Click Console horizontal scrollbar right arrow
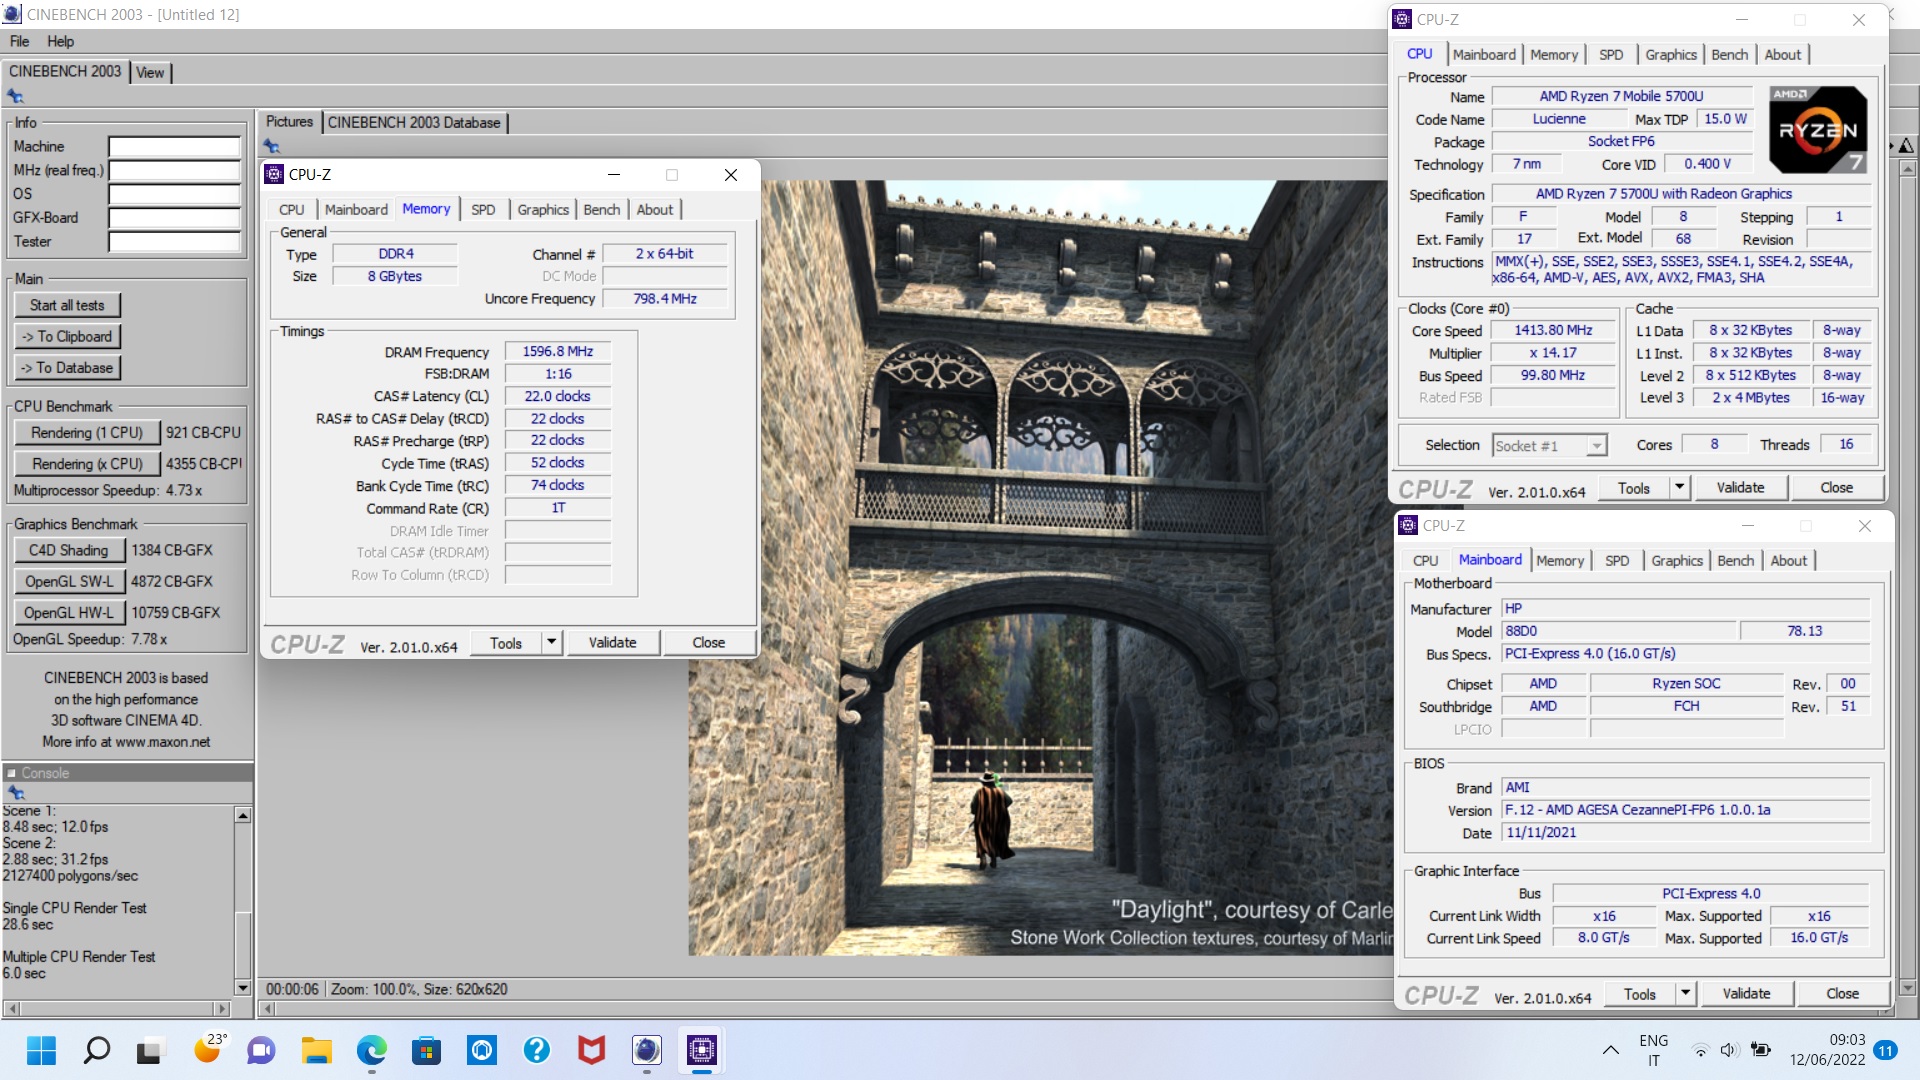 pyautogui.click(x=222, y=1008)
